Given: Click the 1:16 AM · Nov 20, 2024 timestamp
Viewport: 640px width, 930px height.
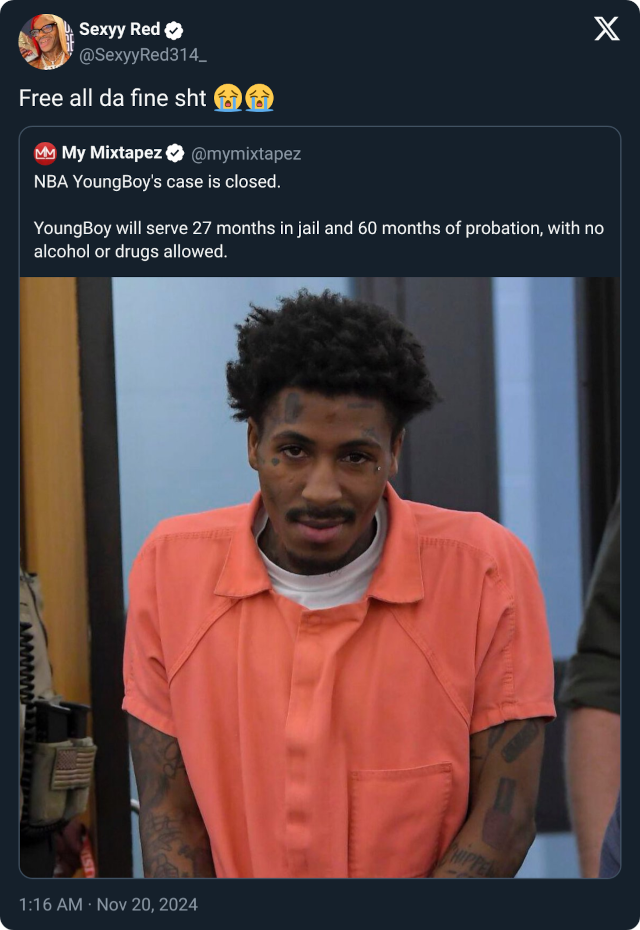Looking at the screenshot, I should [x=109, y=904].
